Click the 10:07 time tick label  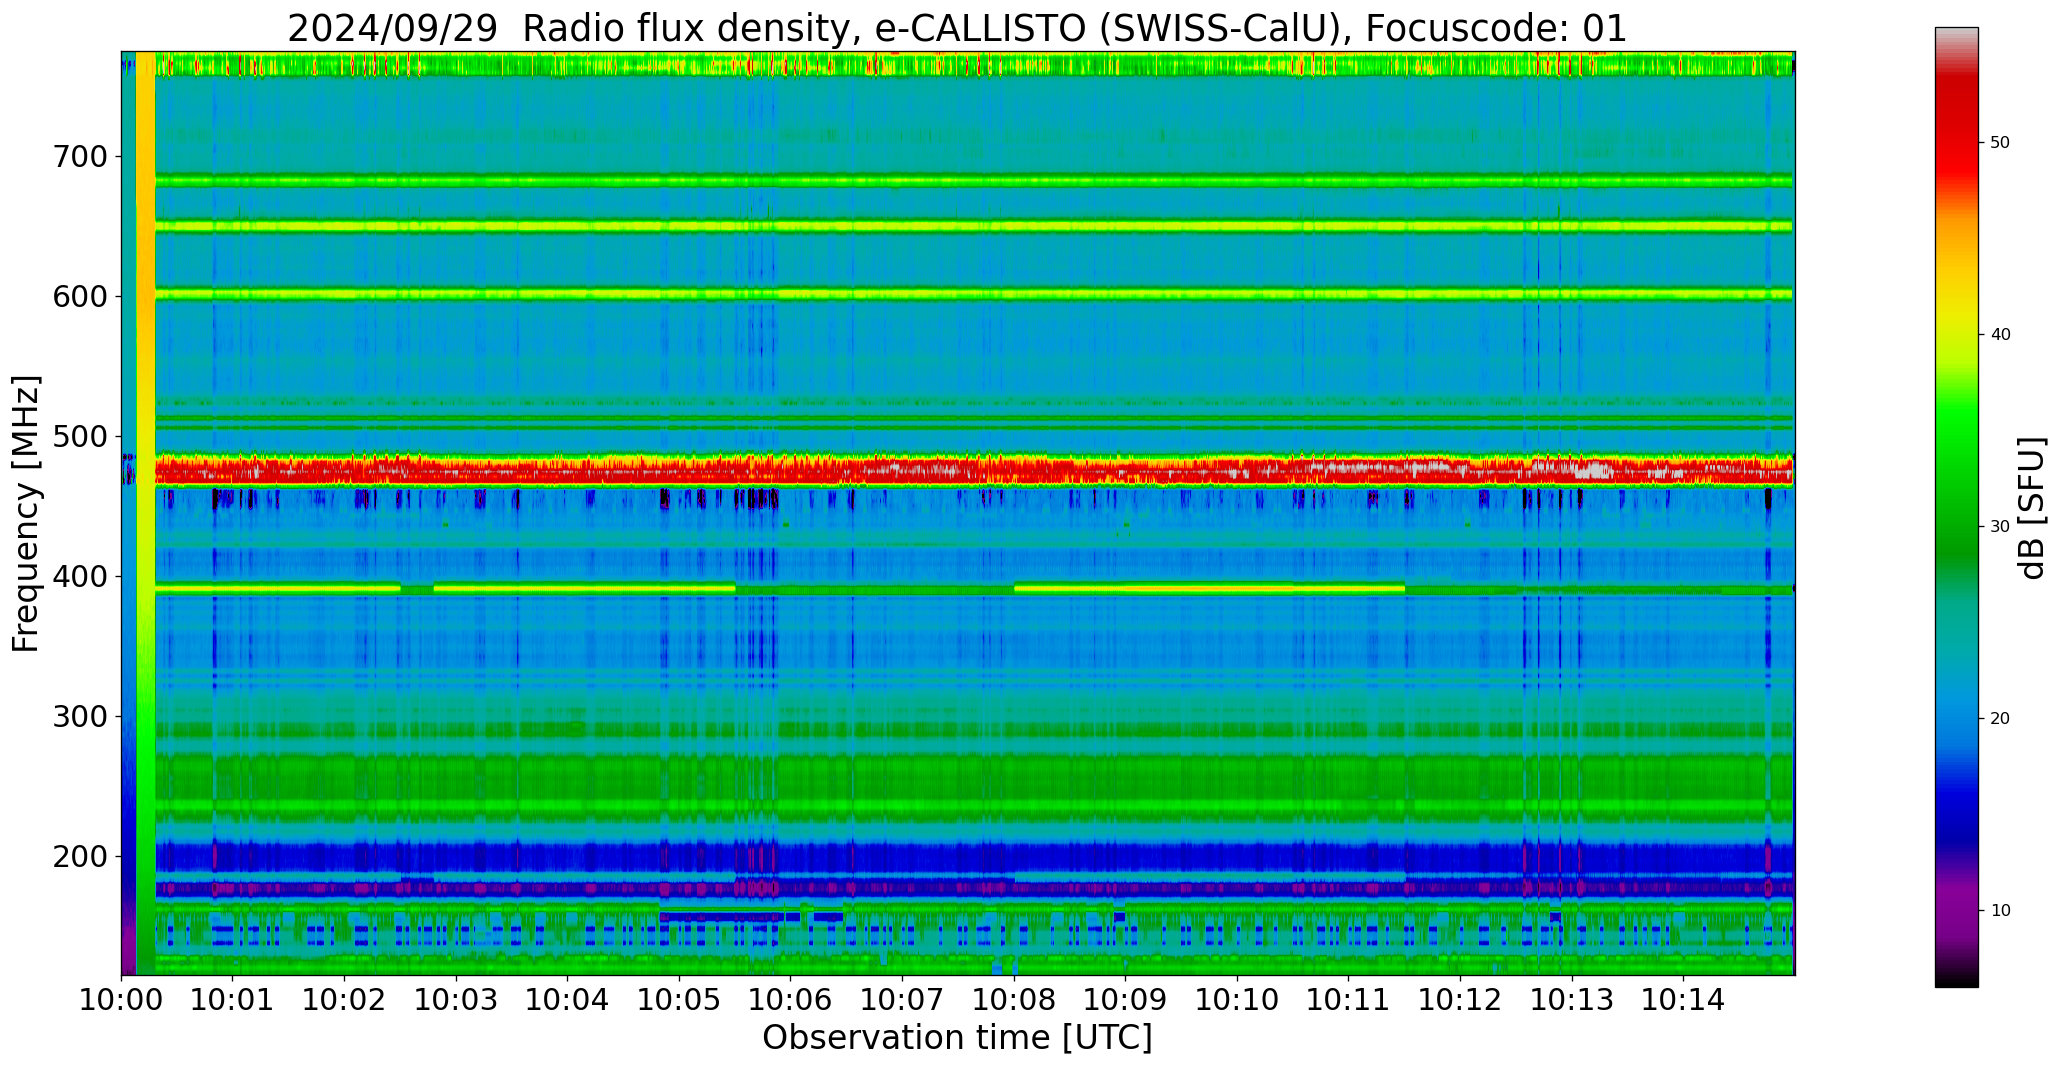point(902,1000)
